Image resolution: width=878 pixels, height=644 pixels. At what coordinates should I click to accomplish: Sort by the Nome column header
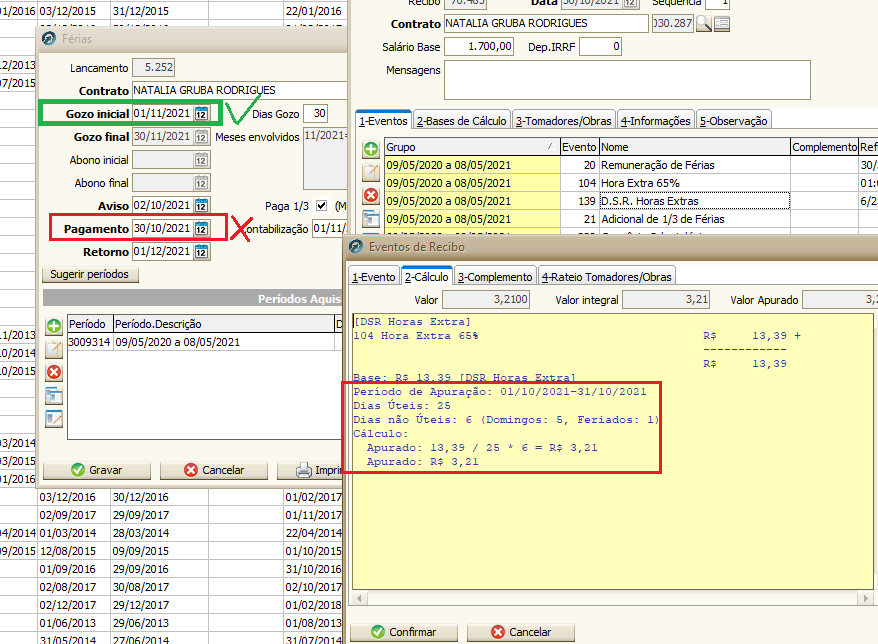pyautogui.click(x=695, y=147)
